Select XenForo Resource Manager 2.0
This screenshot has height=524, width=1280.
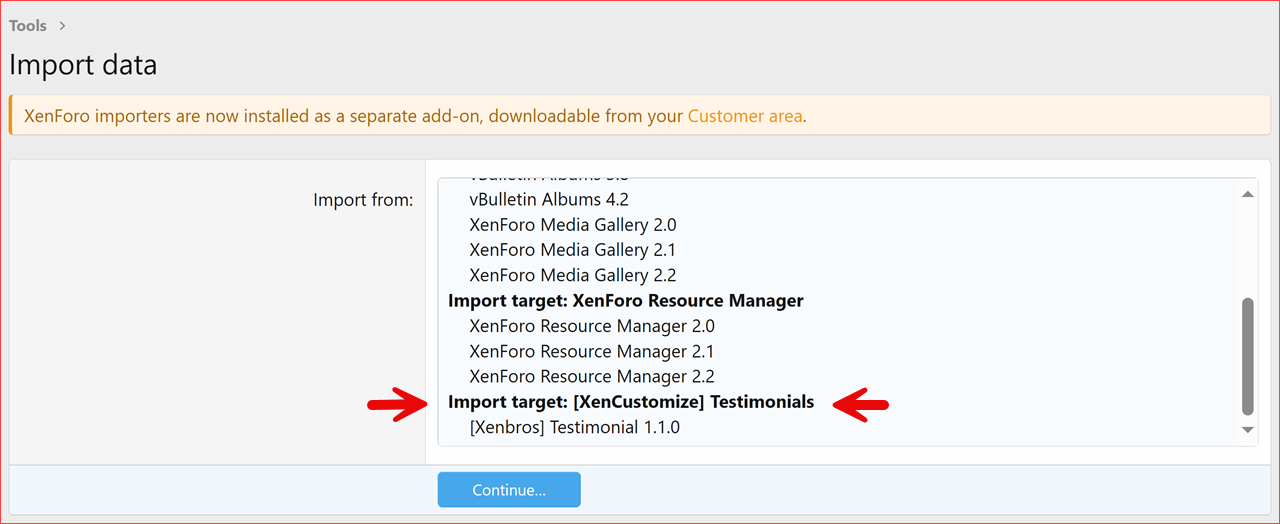pyautogui.click(x=591, y=326)
